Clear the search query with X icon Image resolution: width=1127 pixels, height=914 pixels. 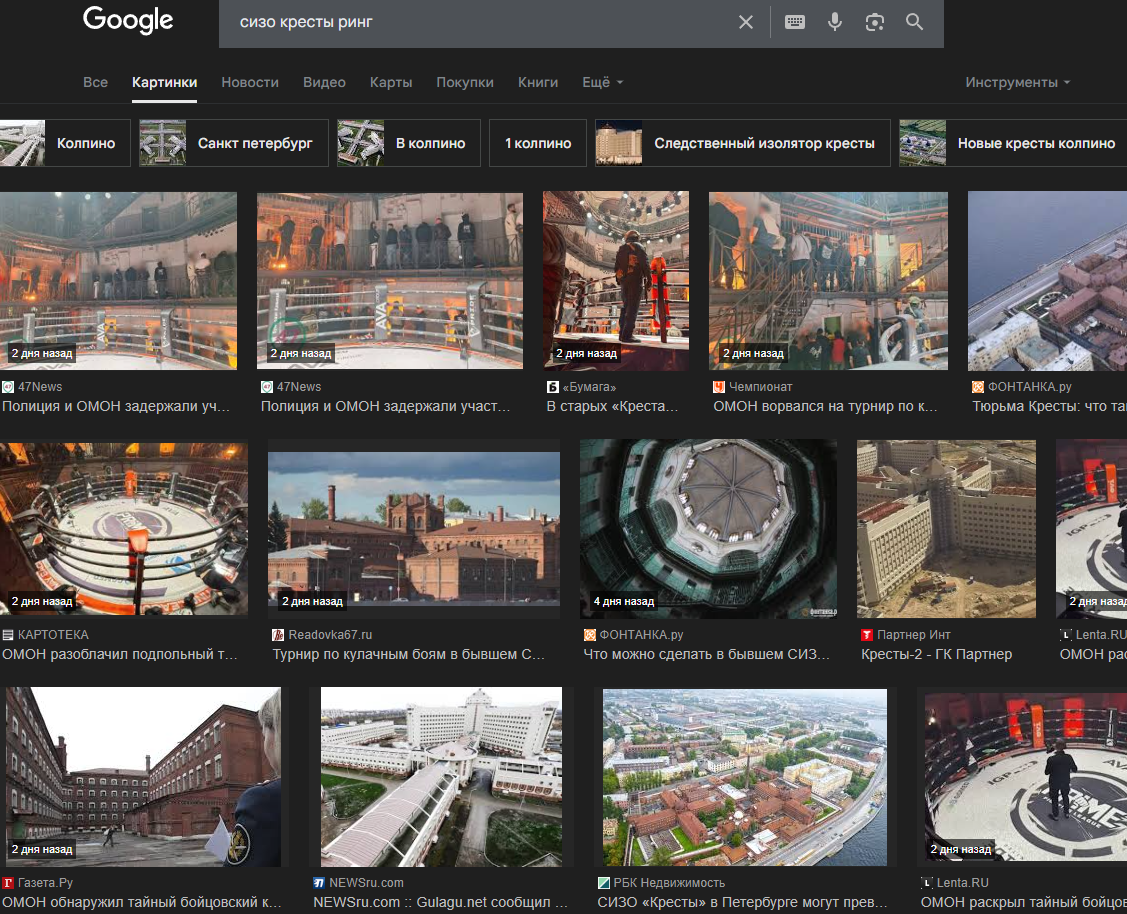pos(746,22)
